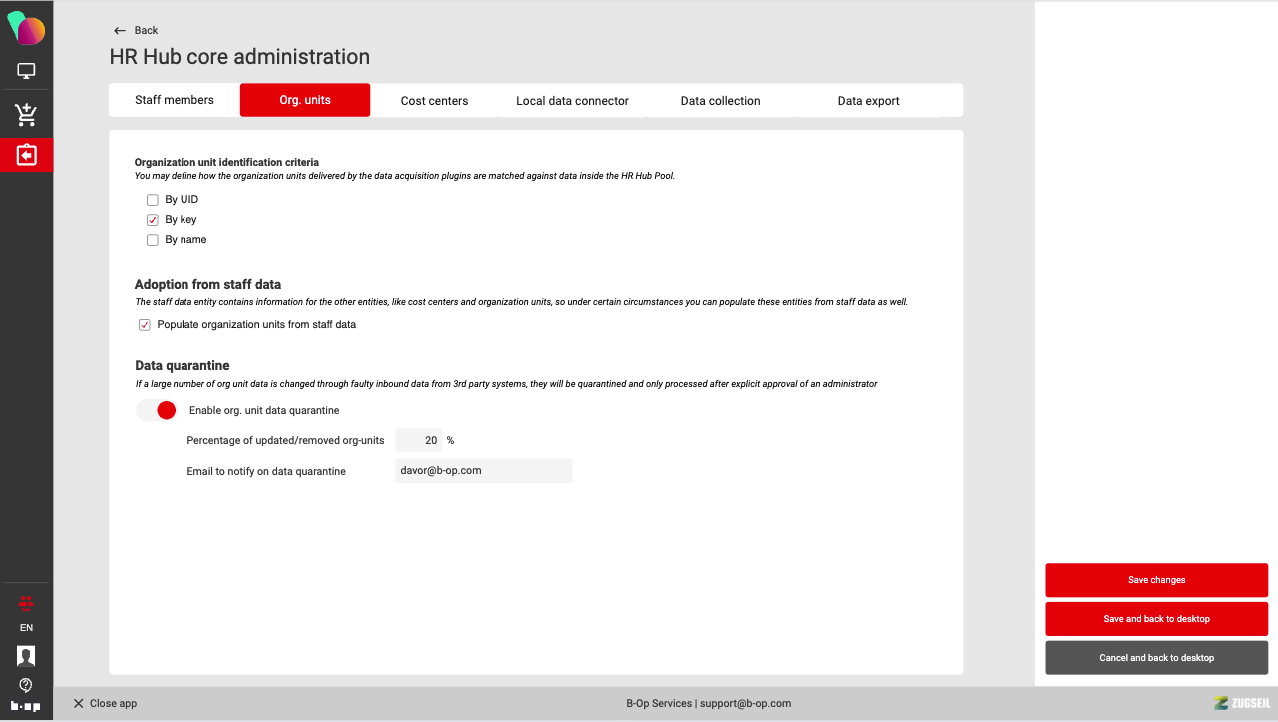Open the desktop monitor icon in sidebar
1278x722 pixels.
coord(26,71)
